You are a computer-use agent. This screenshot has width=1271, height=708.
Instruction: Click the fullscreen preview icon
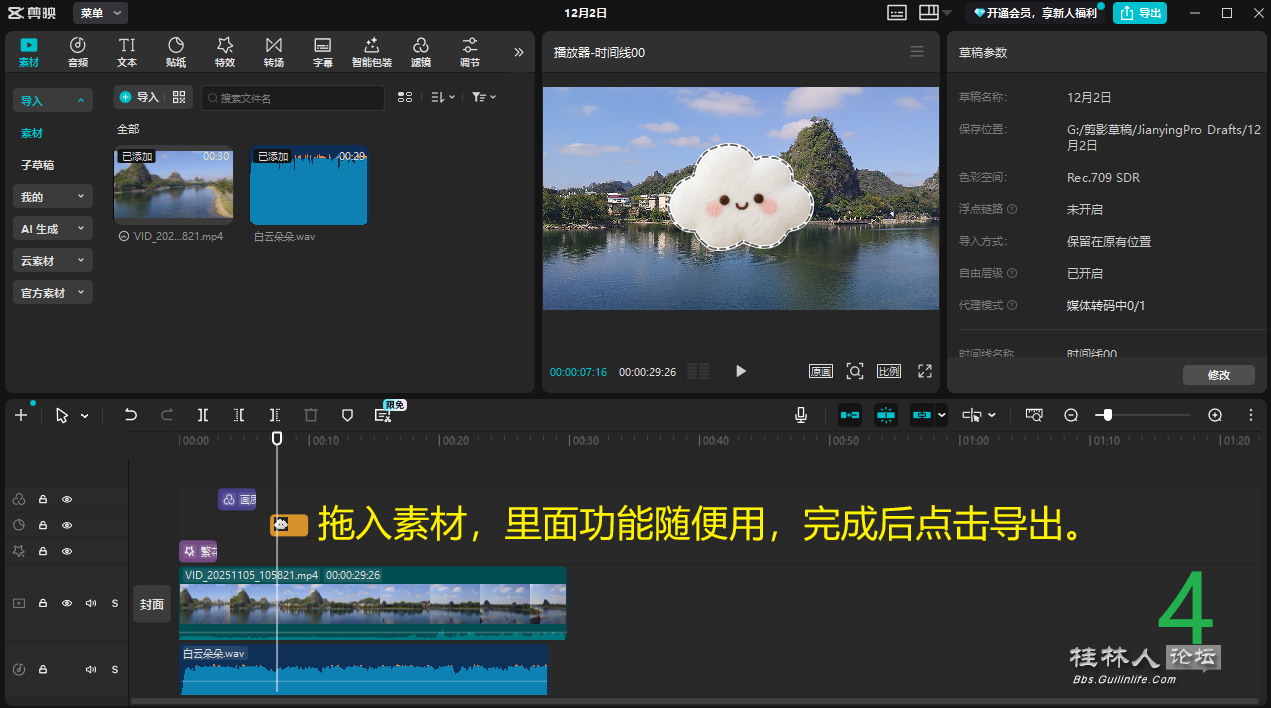925,371
